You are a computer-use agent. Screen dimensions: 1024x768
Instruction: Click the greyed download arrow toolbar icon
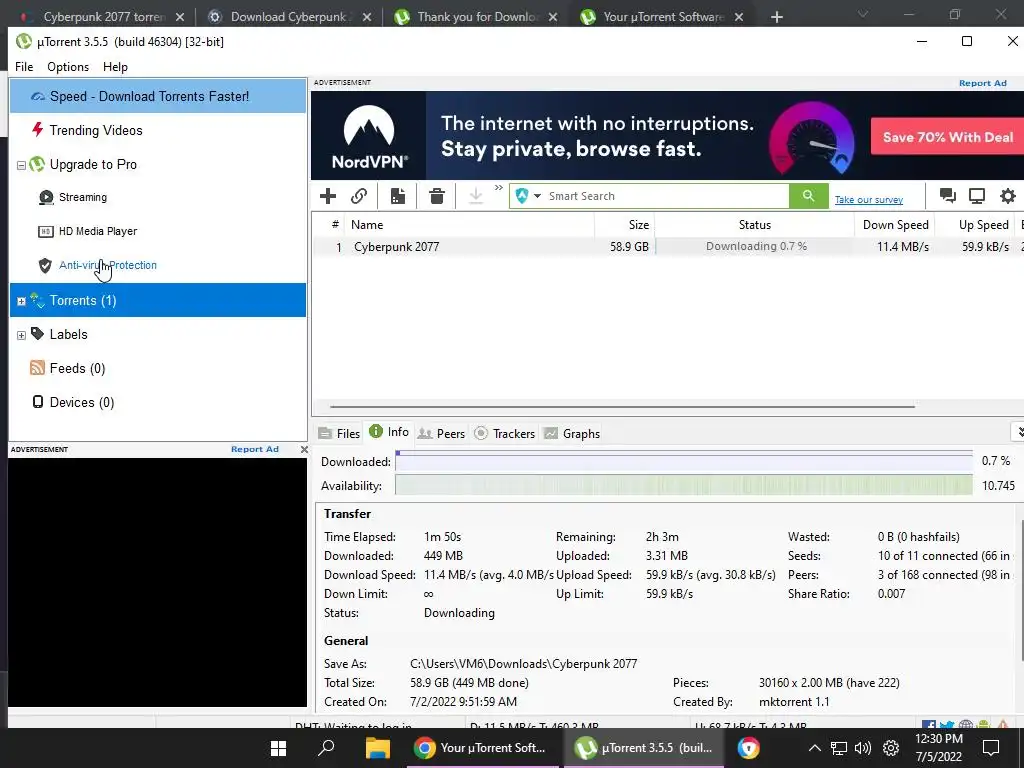point(476,196)
